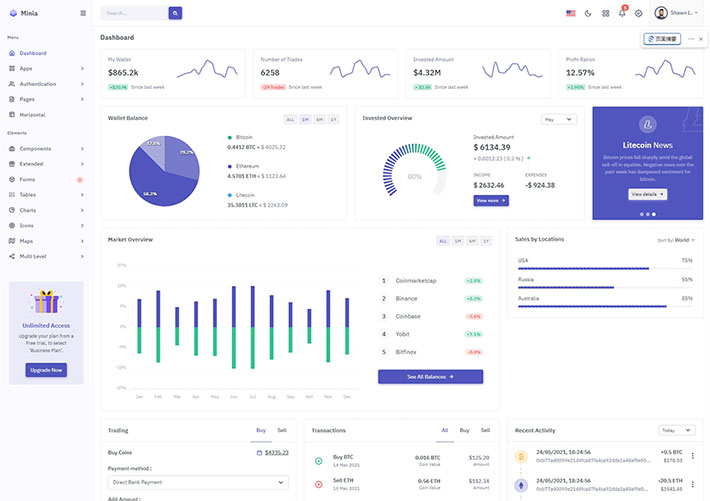The image size is (710, 501).
Task: Click the hamburger sidebar toggle icon
Action: (83, 13)
